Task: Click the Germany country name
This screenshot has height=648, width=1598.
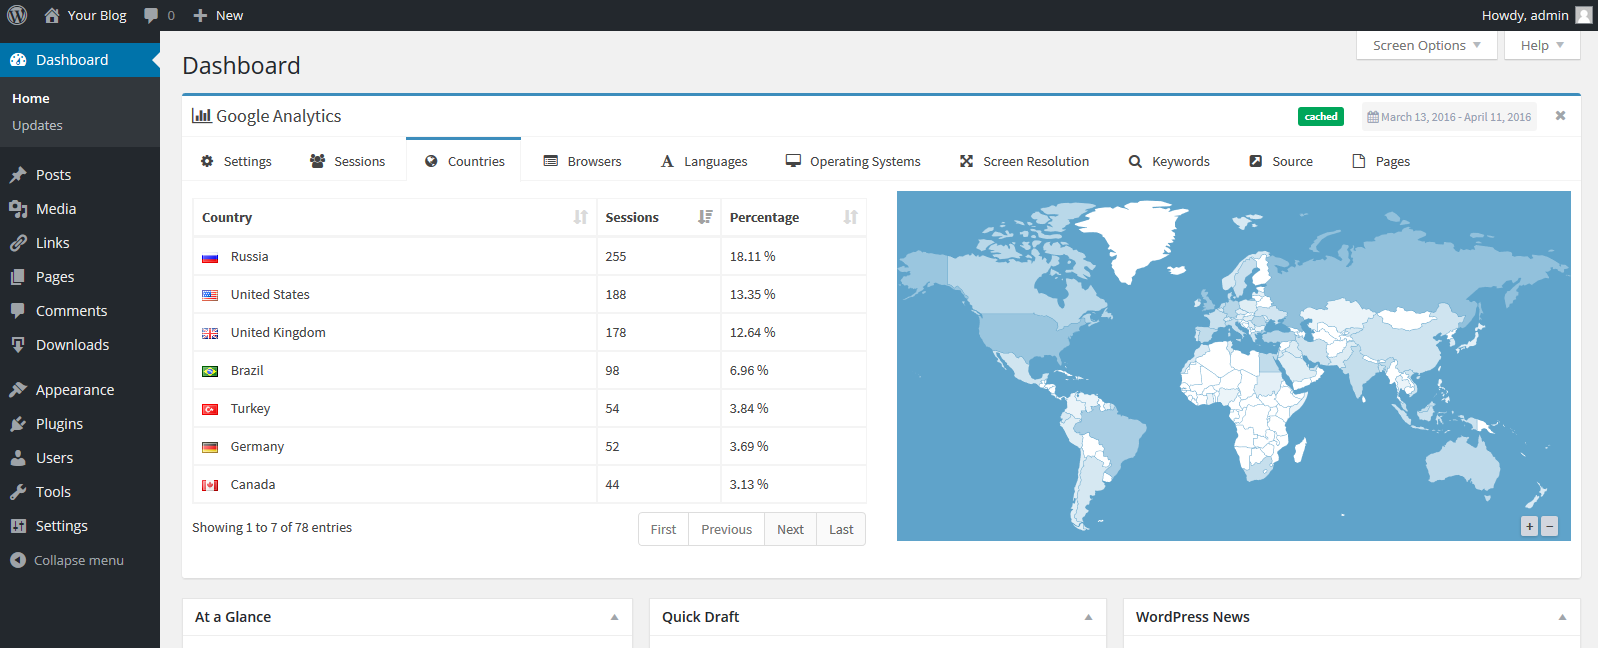Action: pos(257,447)
